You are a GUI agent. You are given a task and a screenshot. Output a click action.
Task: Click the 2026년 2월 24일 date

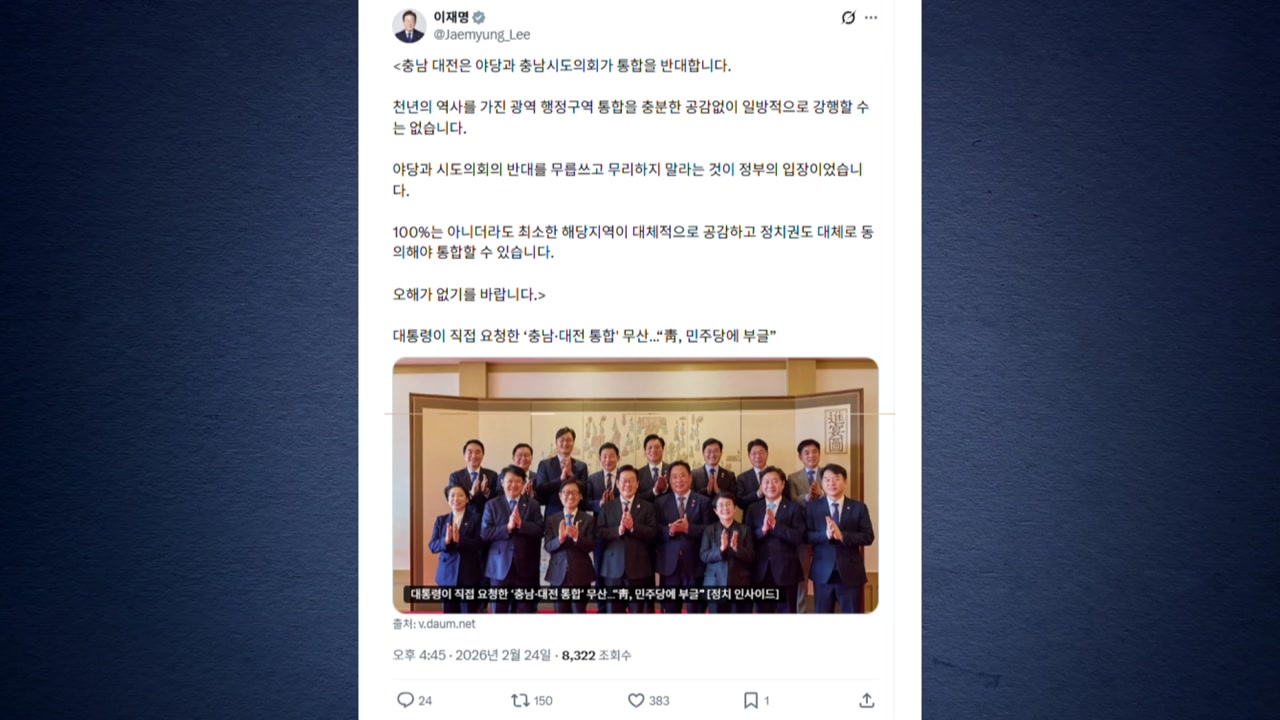pyautogui.click(x=503, y=655)
